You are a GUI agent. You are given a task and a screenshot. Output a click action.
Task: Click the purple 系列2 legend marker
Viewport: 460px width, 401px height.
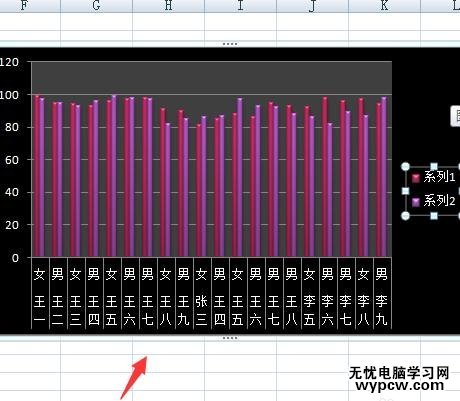(416, 202)
